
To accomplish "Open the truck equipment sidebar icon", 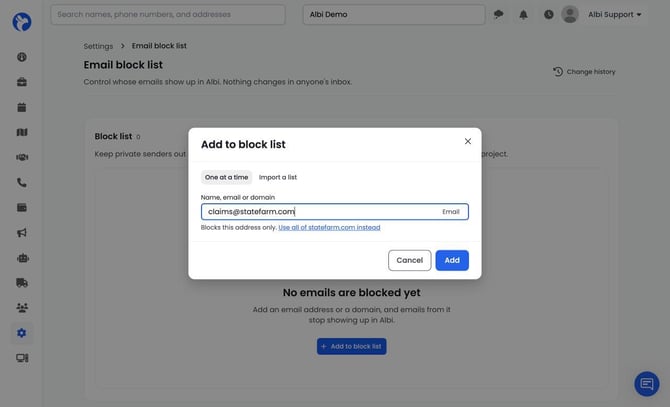I will [x=22, y=283].
